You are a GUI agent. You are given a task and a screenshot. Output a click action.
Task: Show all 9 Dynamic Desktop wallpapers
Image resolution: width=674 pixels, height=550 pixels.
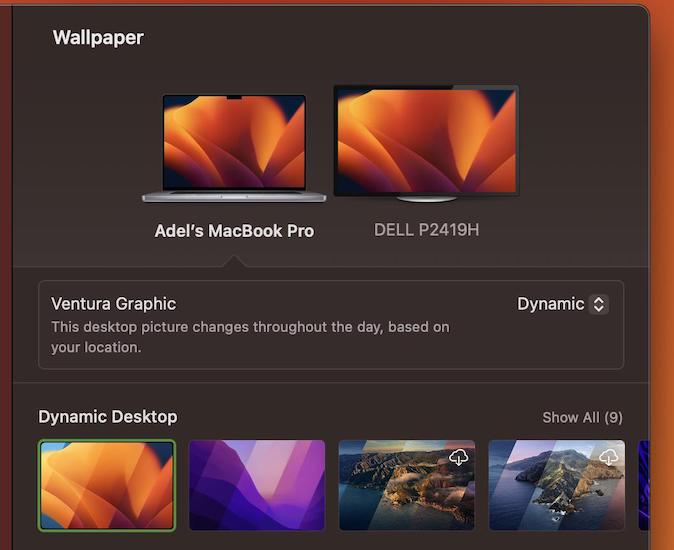pyautogui.click(x=582, y=417)
